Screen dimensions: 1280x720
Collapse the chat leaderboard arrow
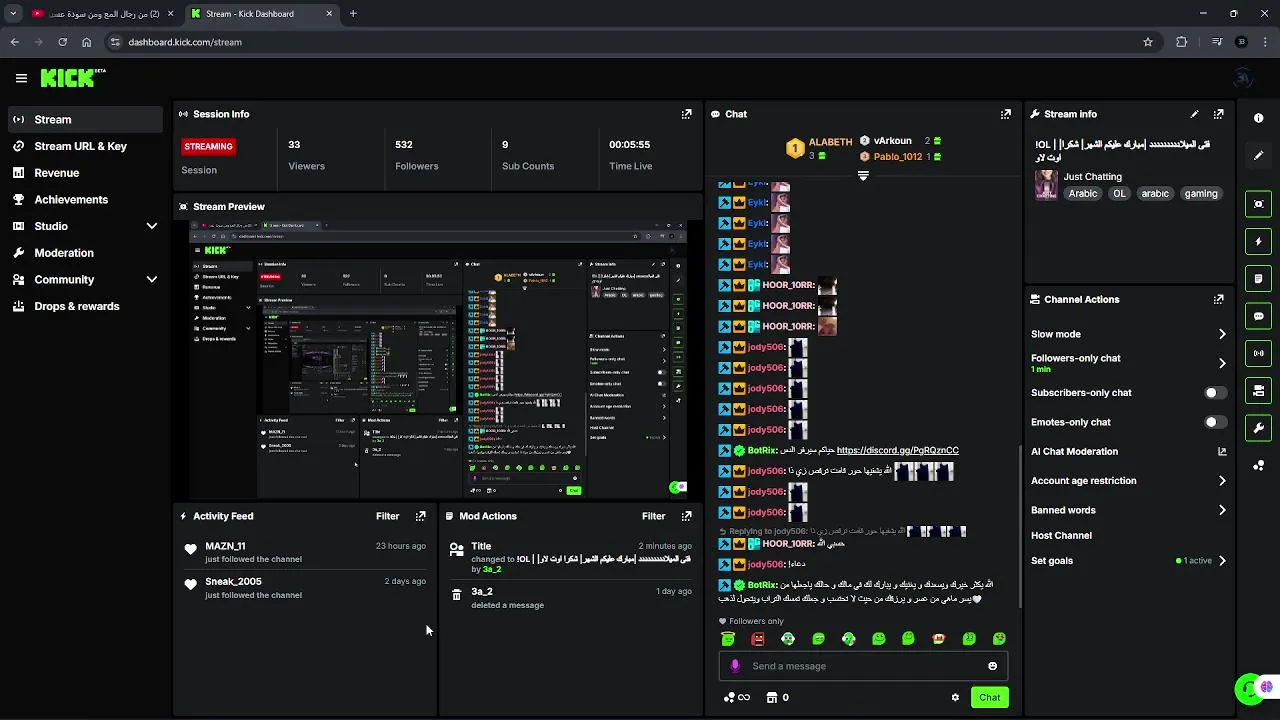[863, 175]
